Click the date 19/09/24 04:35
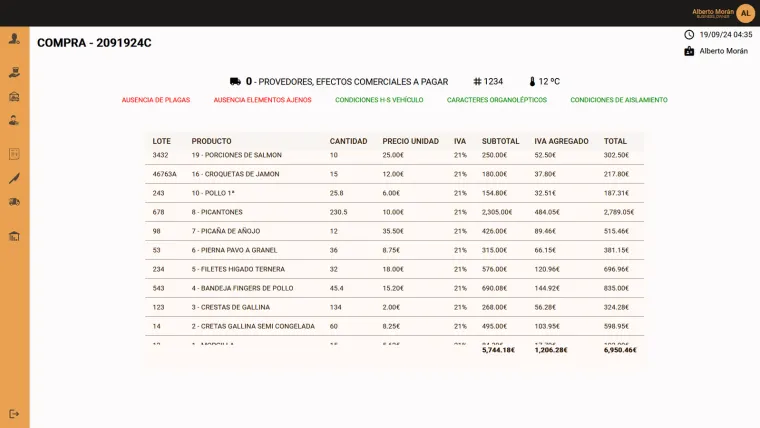Viewport: 760px width, 428px height. 726,34
